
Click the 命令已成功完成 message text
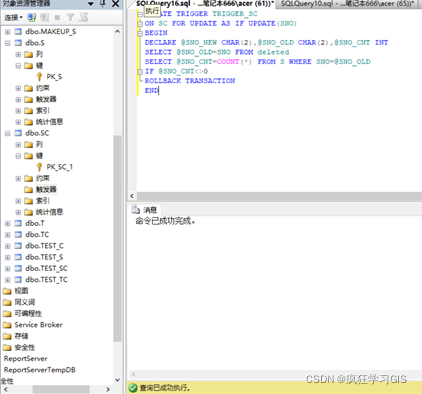pos(165,221)
